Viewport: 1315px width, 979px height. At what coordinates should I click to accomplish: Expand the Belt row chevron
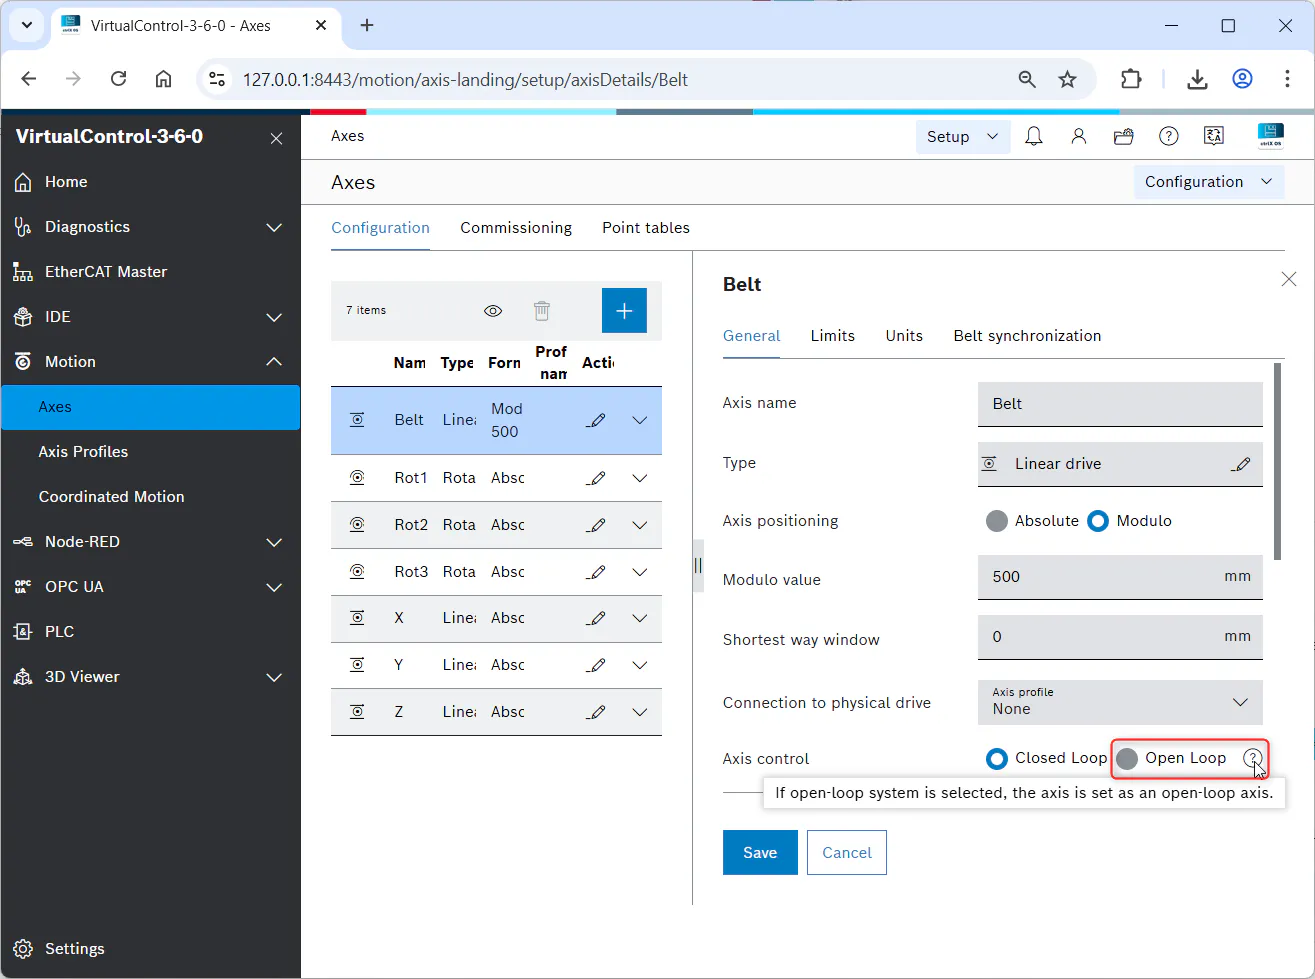pyautogui.click(x=640, y=421)
